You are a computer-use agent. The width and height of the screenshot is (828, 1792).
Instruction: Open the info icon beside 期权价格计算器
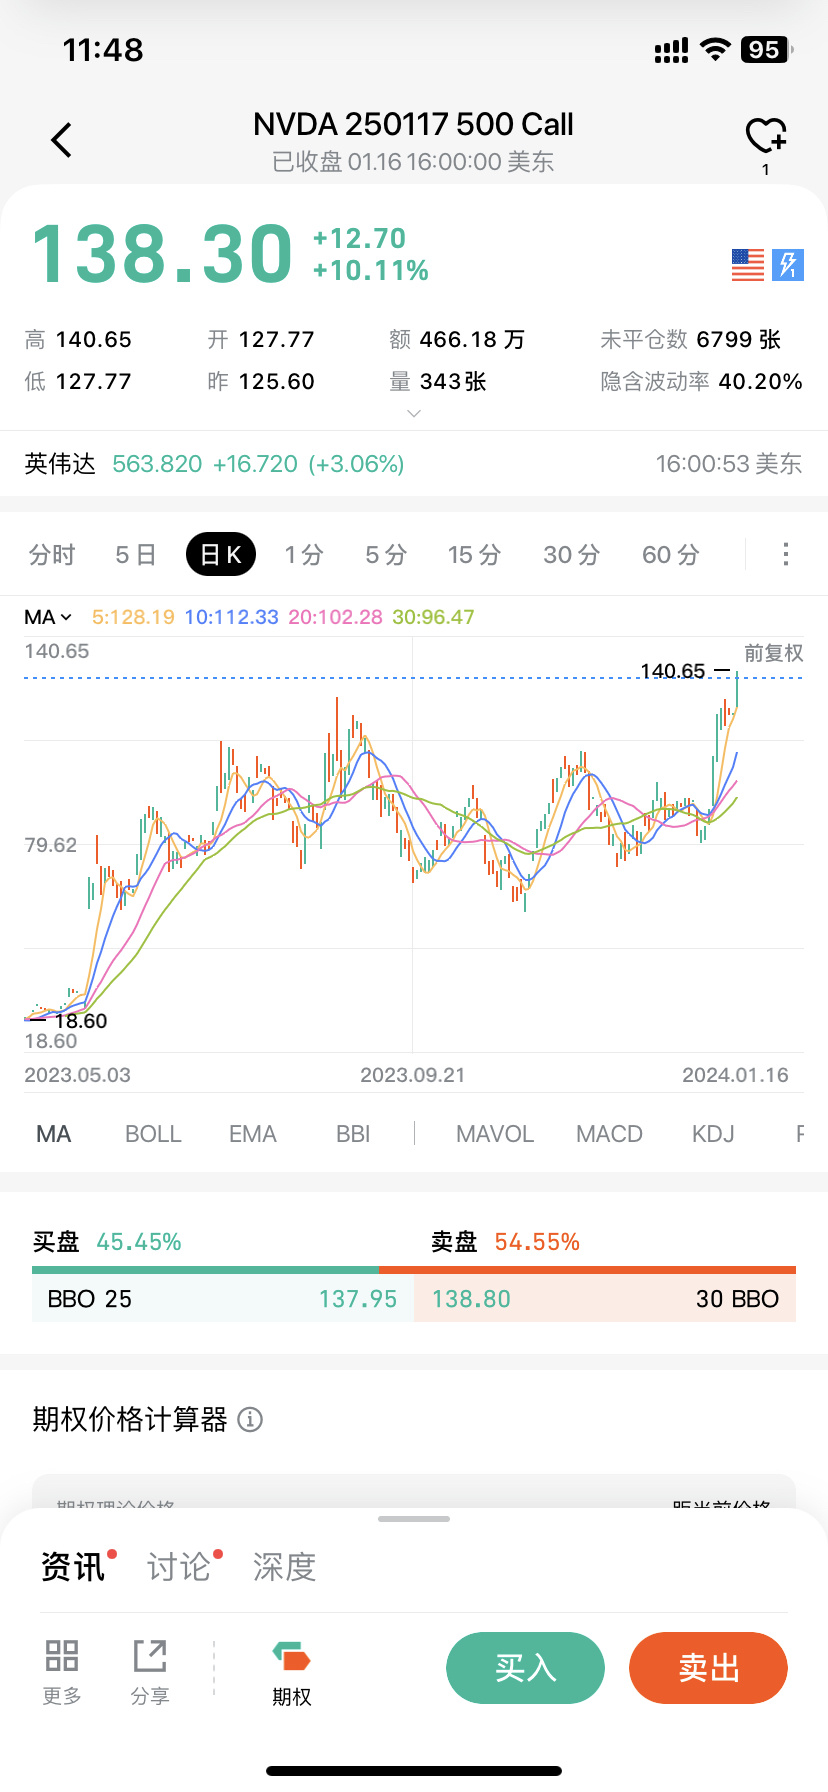pyautogui.click(x=250, y=1420)
